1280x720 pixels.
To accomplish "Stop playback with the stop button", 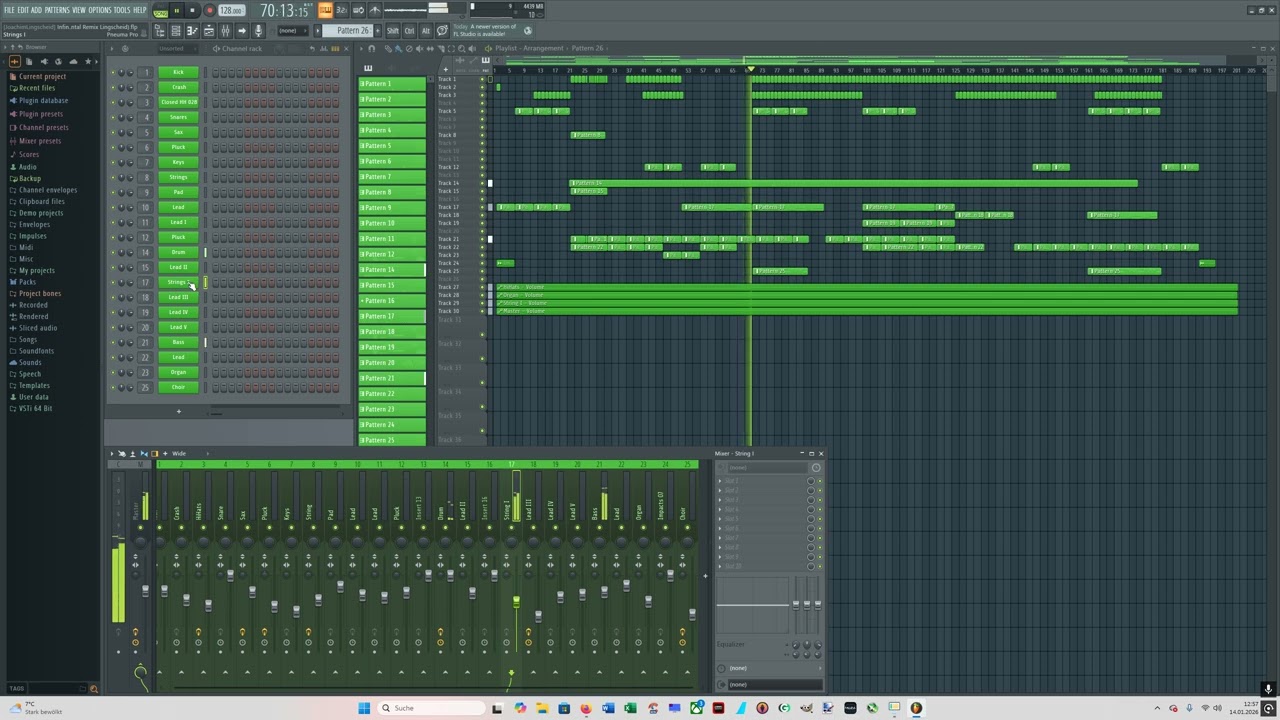I will pos(192,10).
